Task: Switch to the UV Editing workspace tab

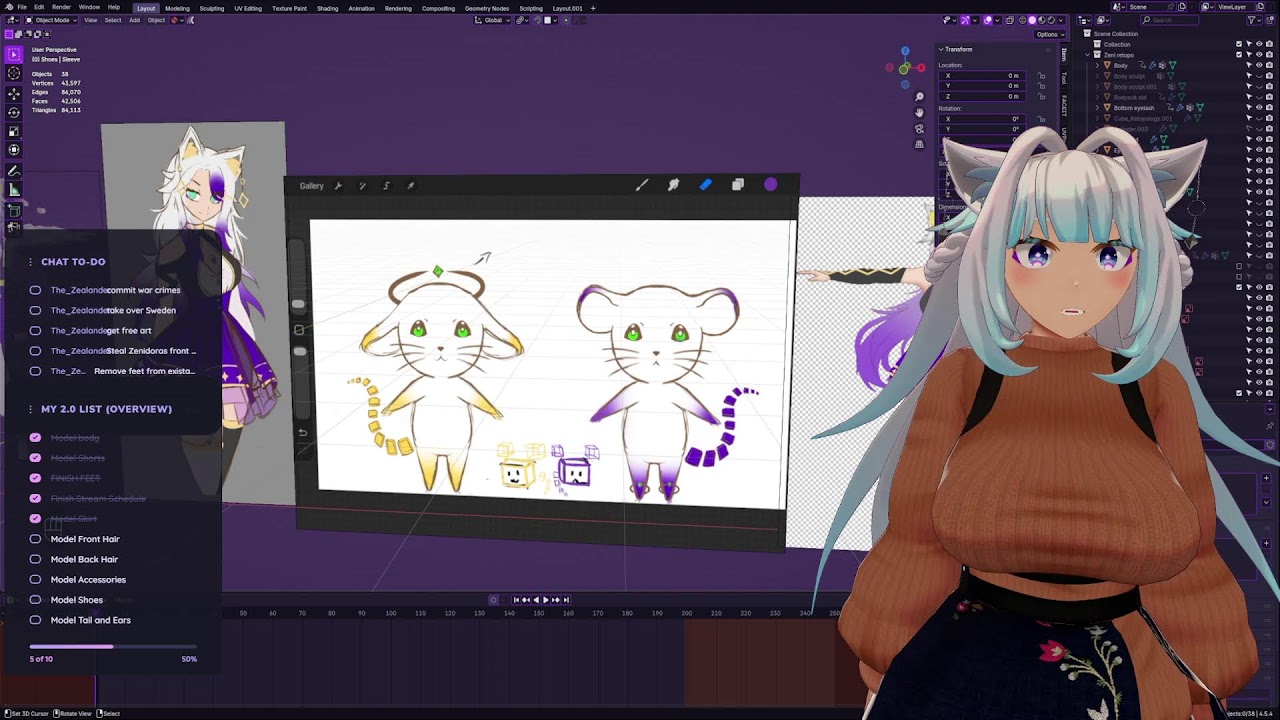Action: [x=248, y=8]
